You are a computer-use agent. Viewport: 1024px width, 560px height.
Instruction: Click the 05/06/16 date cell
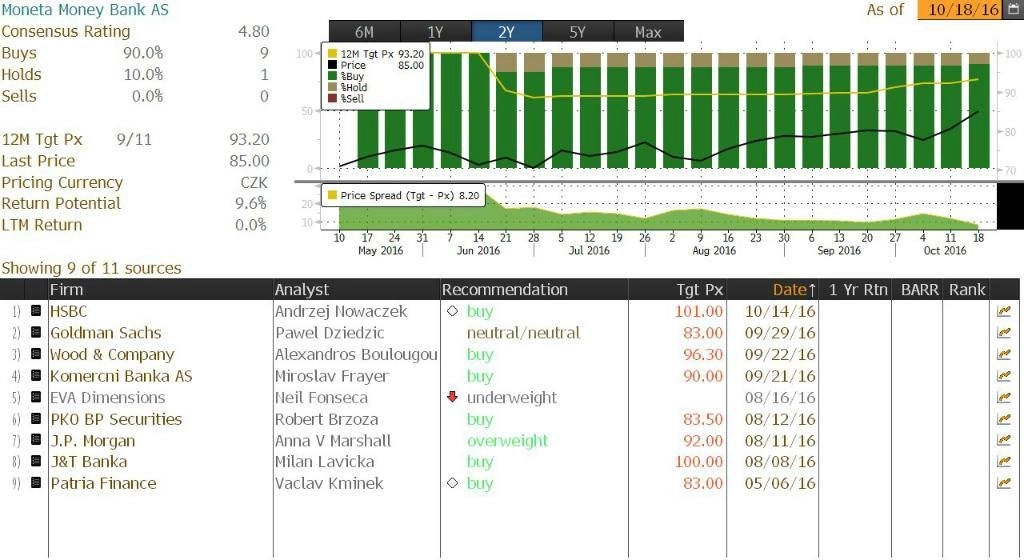(x=780, y=483)
